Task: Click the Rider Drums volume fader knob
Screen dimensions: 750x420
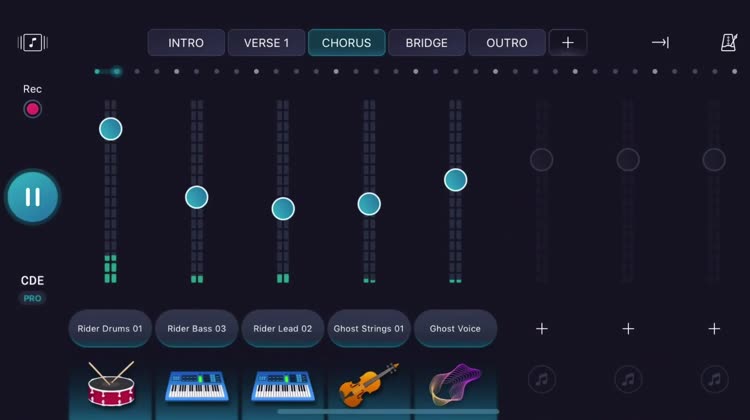Action: click(x=110, y=128)
